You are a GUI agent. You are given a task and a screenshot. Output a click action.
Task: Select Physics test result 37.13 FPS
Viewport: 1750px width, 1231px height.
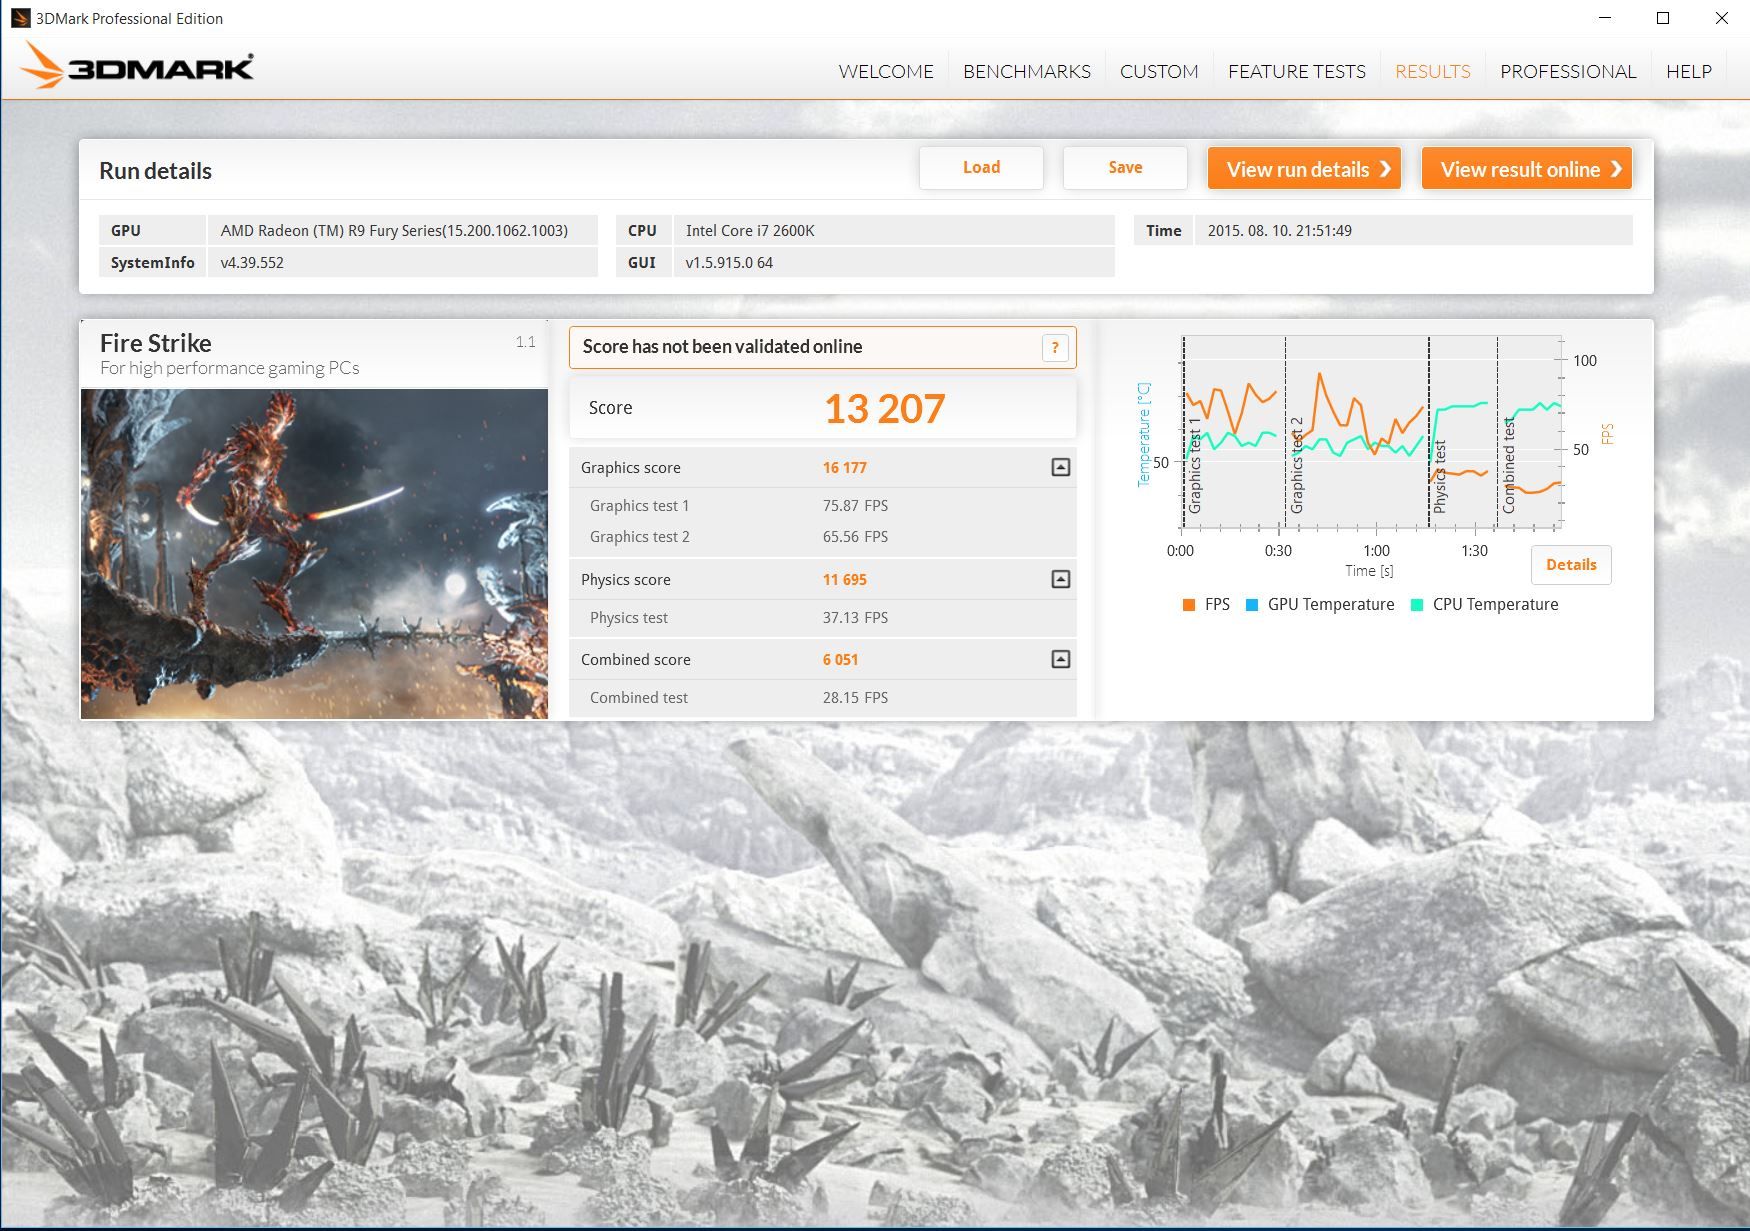pos(855,618)
